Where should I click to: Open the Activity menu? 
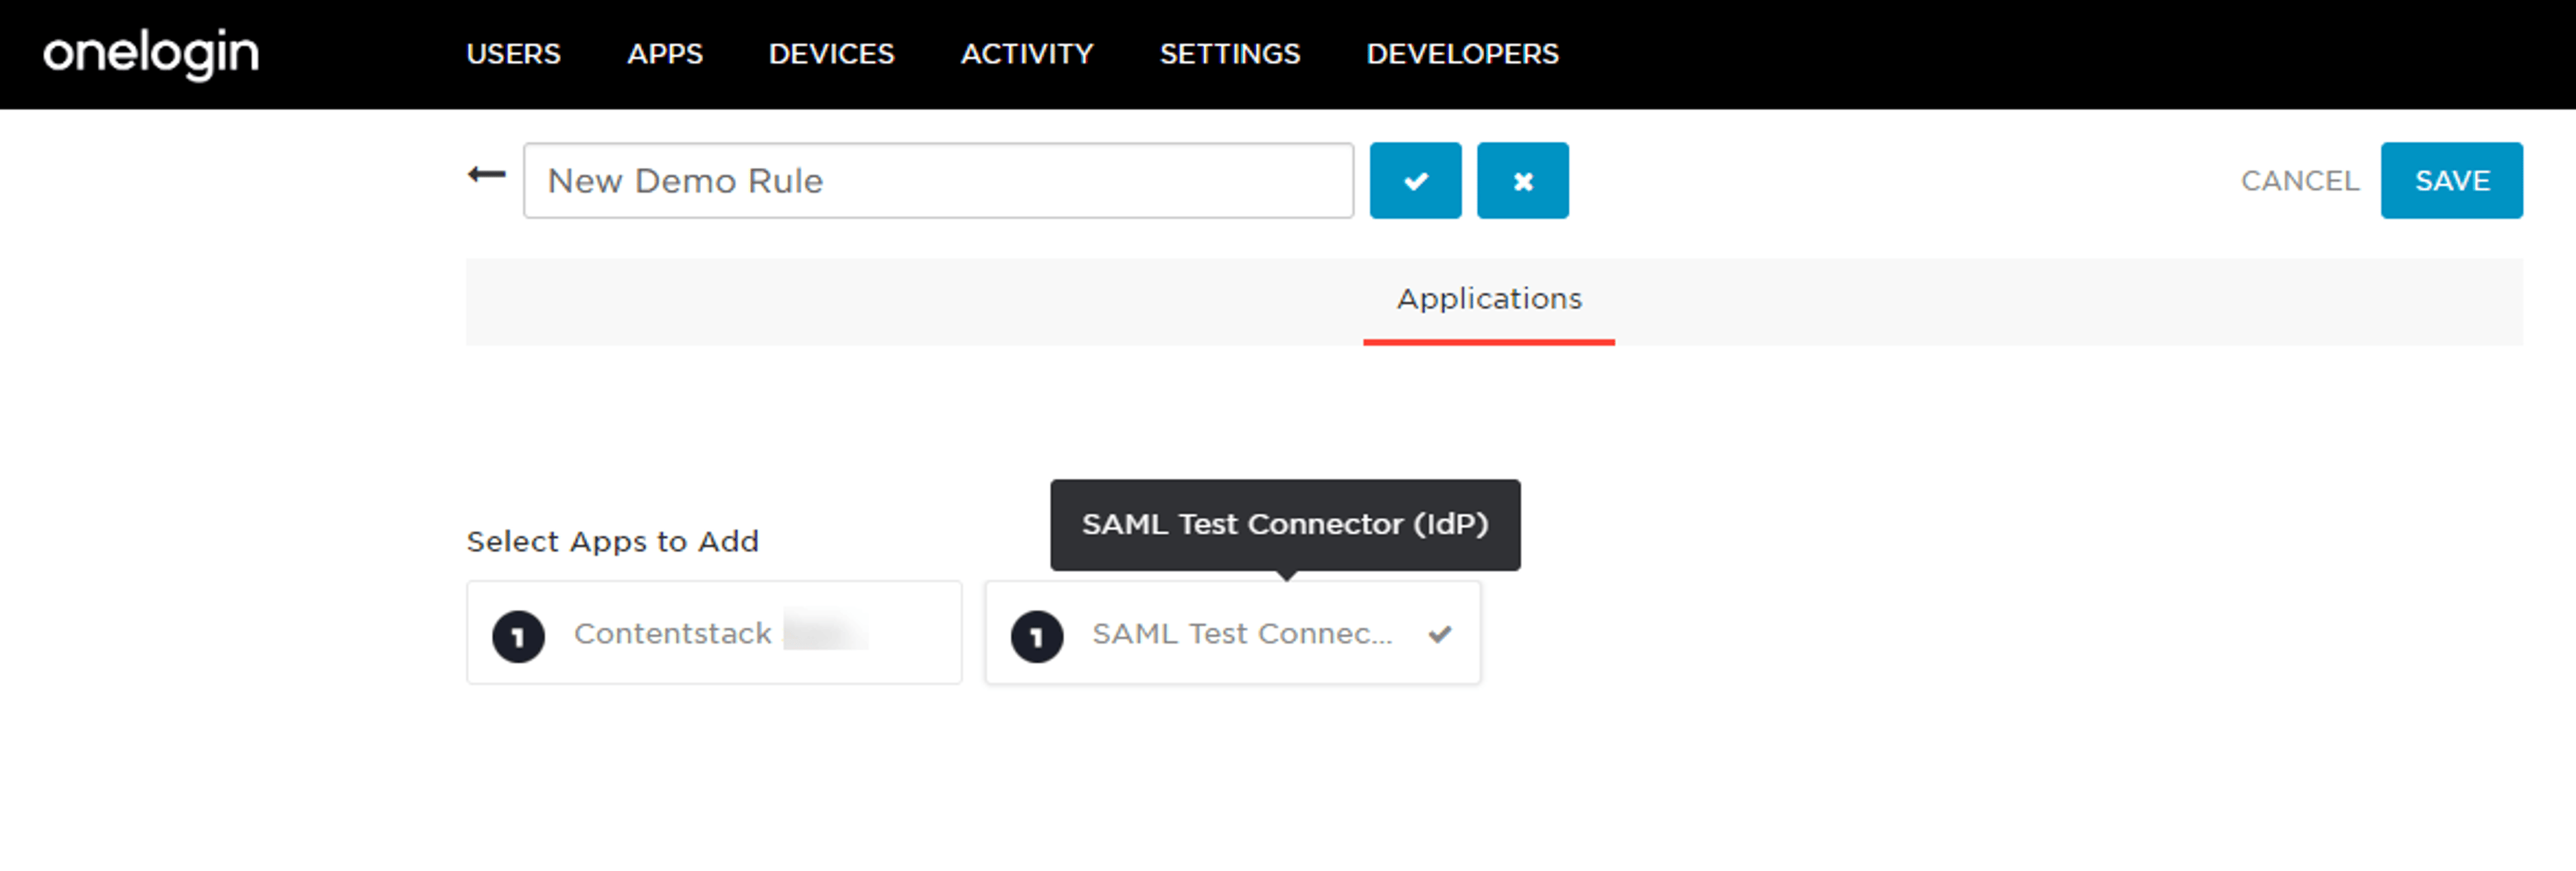pos(1027,54)
